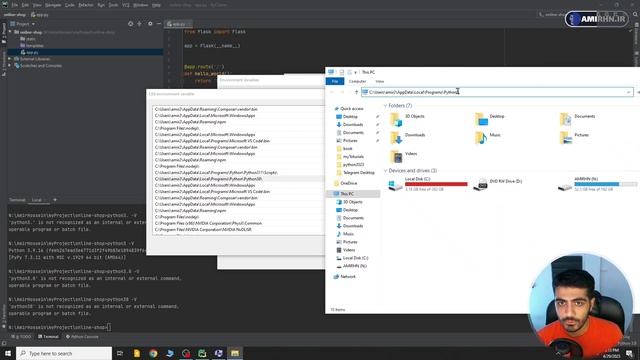
Task: Open Computer ribbon tab in File Explorer
Action: click(358, 81)
